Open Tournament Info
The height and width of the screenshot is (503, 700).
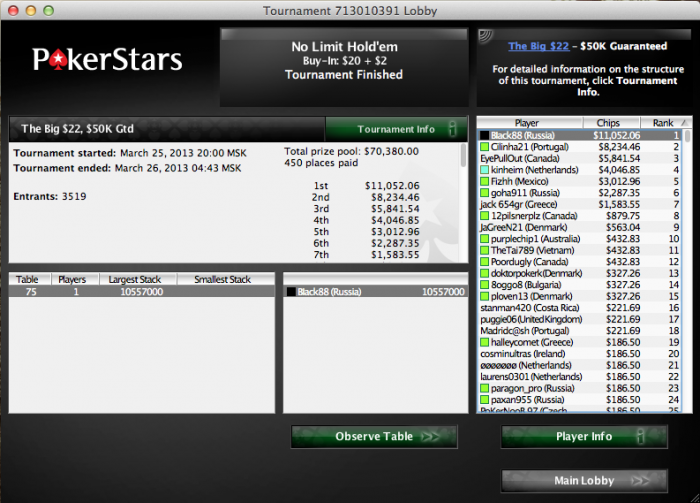(x=396, y=129)
